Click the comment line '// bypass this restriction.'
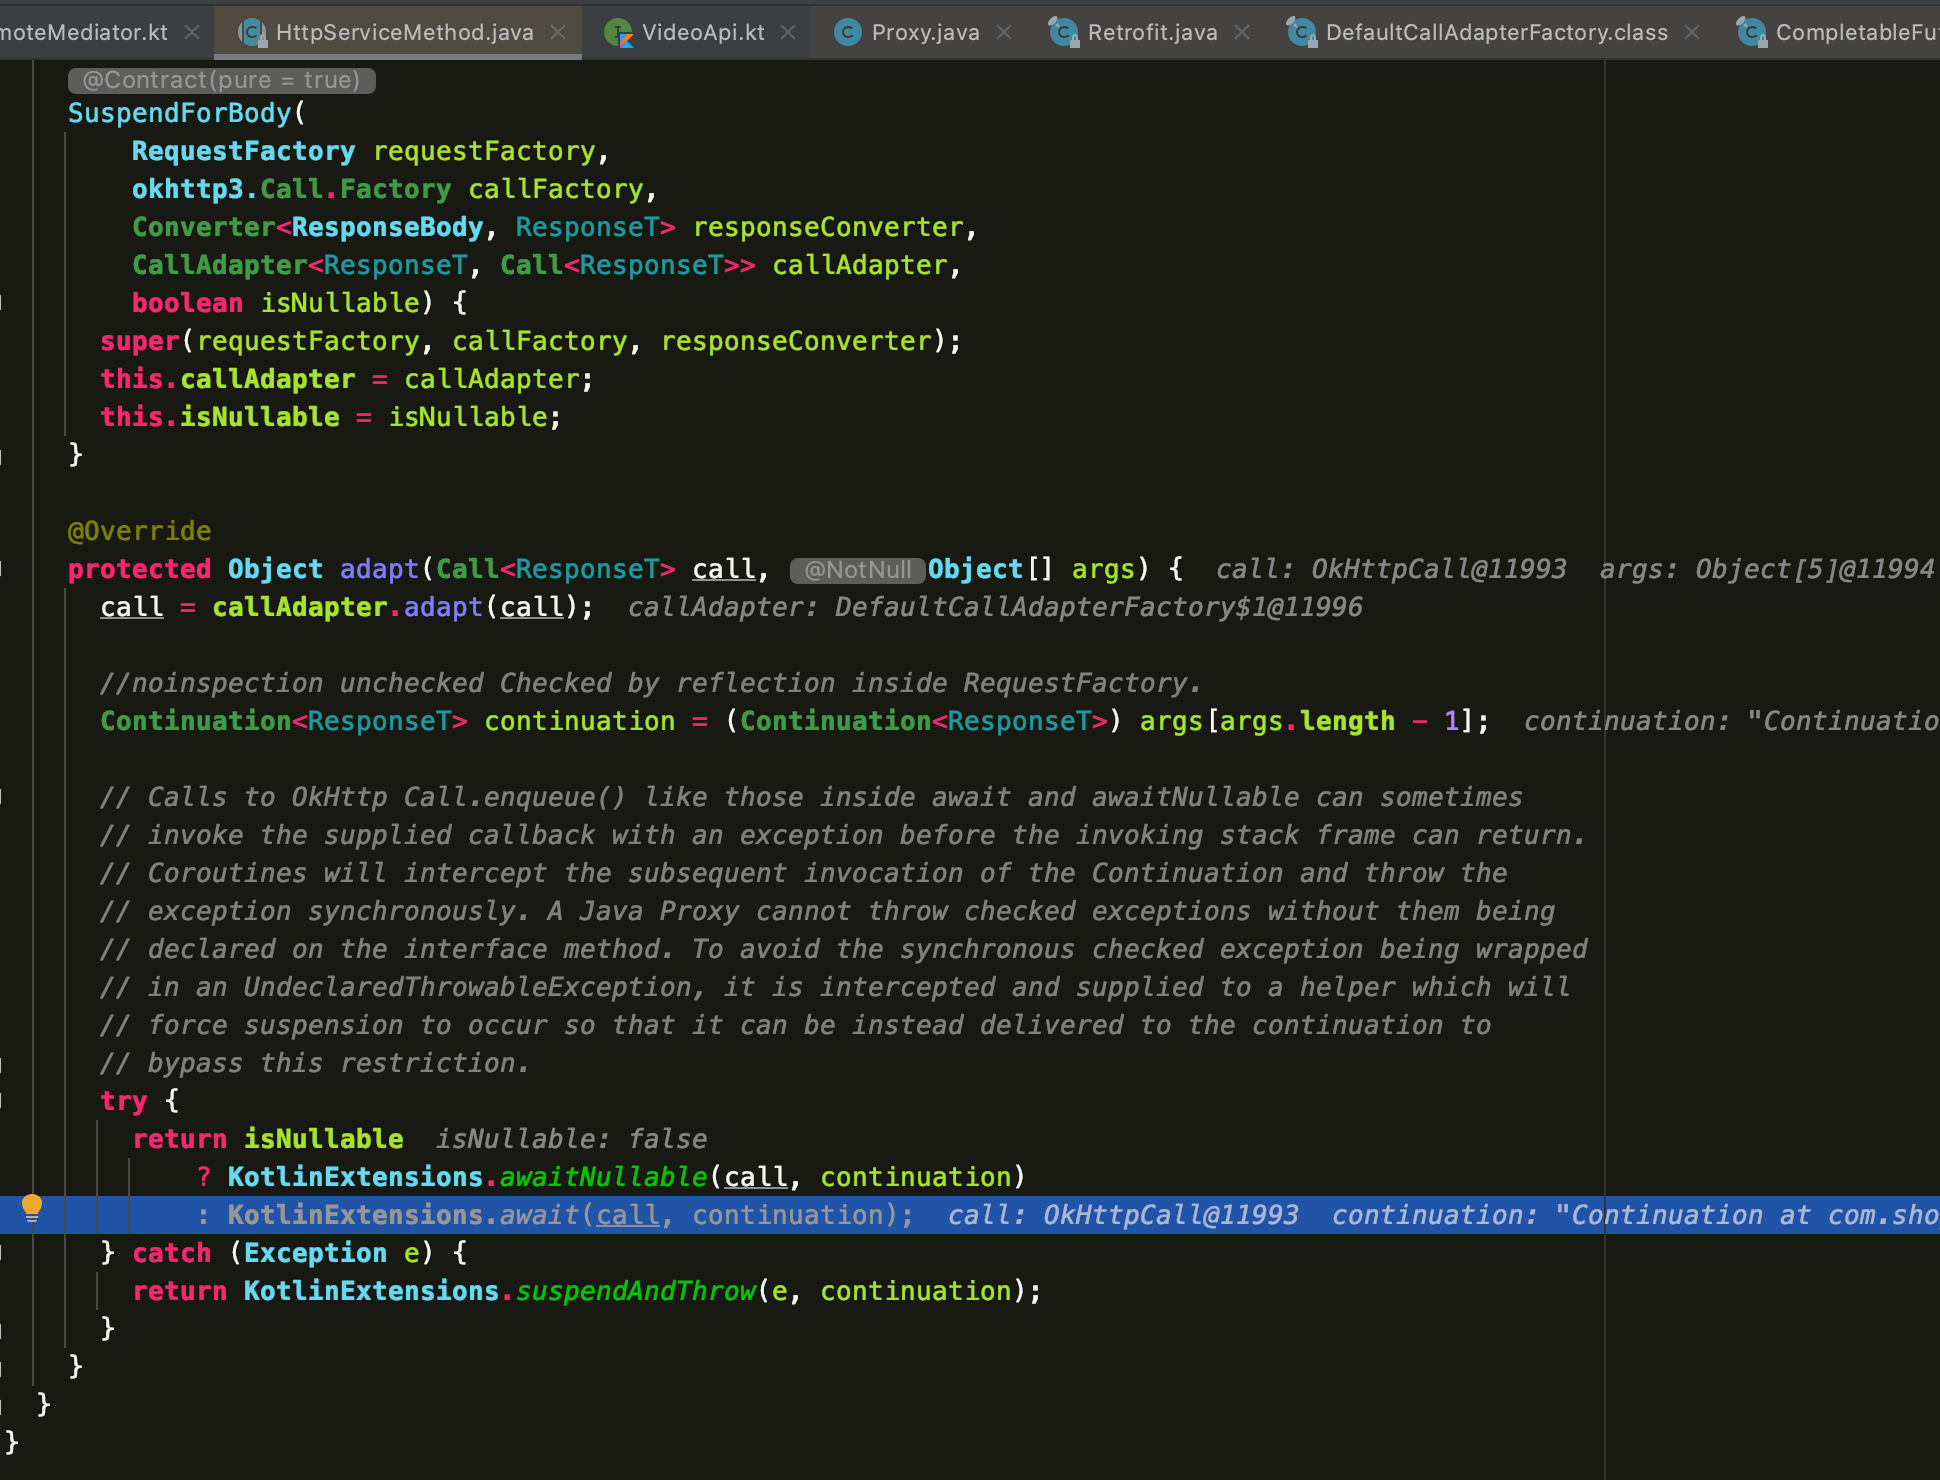 pos(314,1063)
